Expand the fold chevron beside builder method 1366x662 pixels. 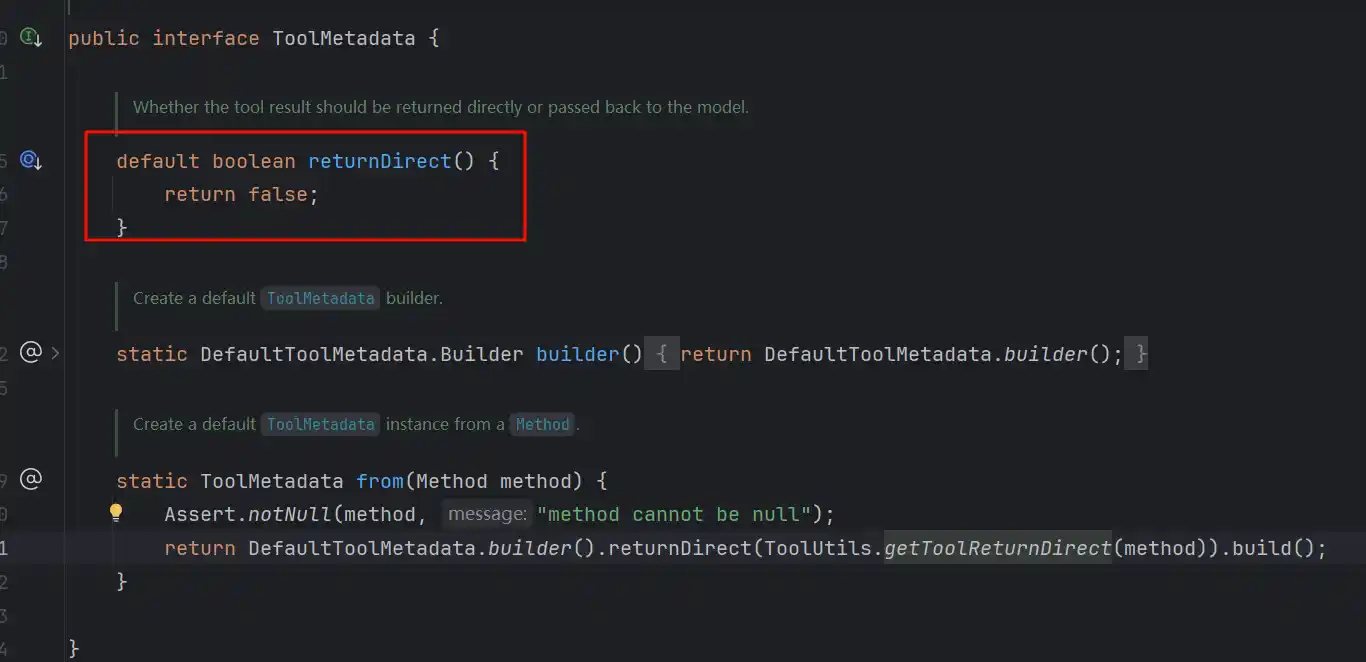[55, 353]
